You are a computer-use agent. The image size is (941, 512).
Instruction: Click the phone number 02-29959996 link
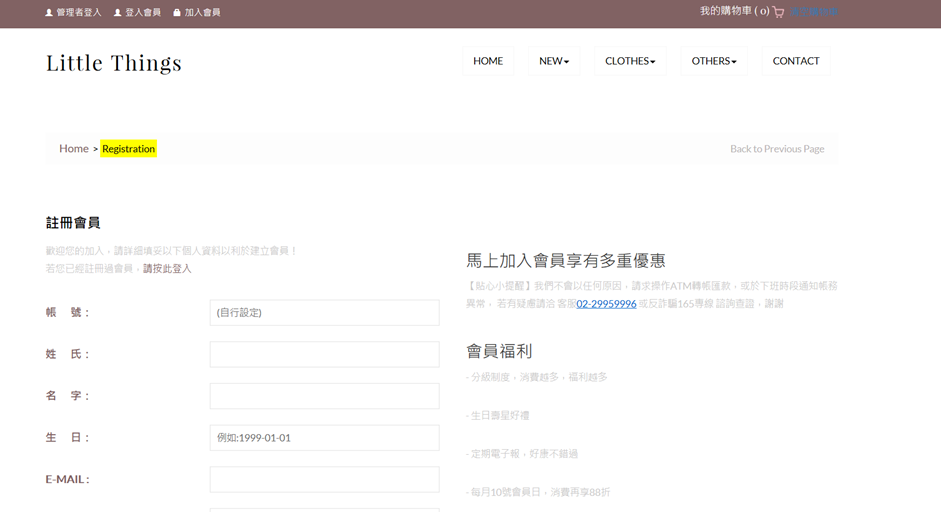[606, 304]
